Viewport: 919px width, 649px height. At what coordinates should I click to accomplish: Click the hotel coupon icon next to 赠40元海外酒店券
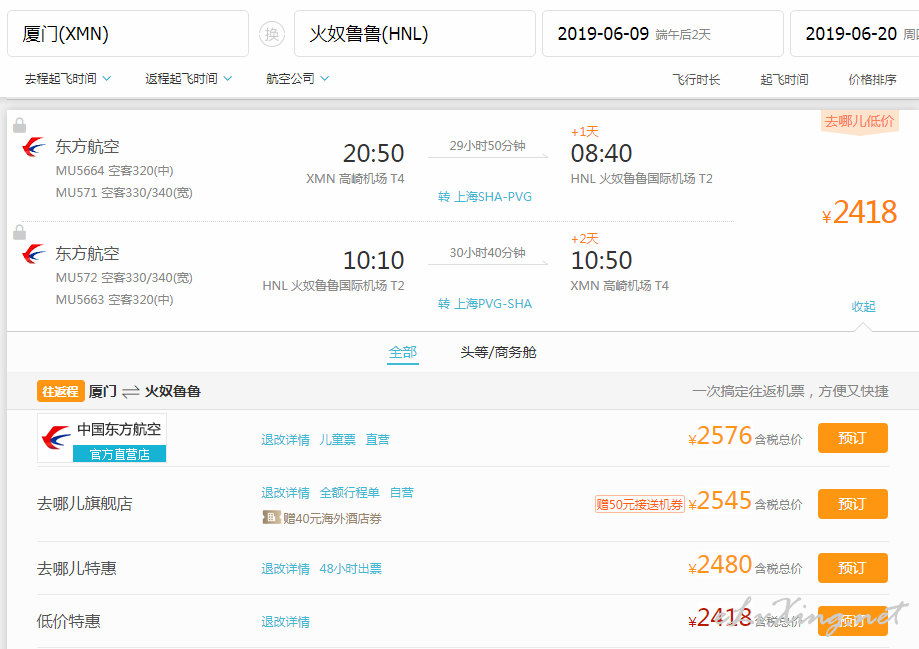(271, 518)
